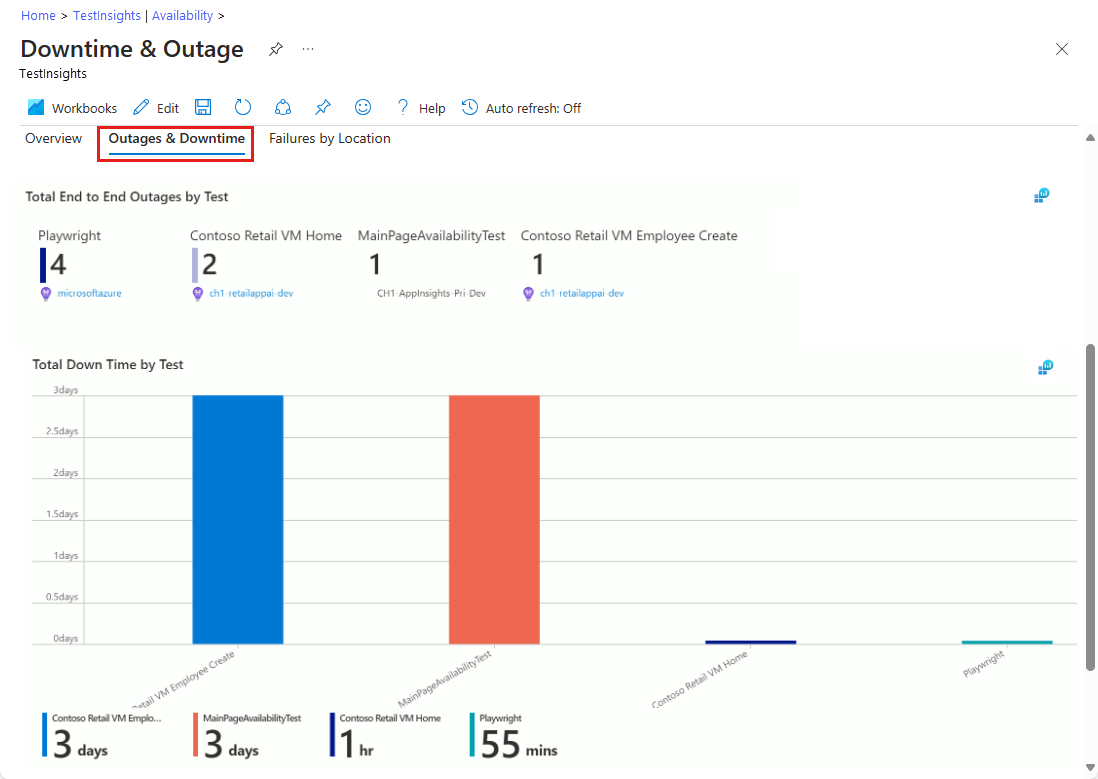Click the Playwright outage count 4
The height and width of the screenshot is (779, 1098).
pos(58,265)
